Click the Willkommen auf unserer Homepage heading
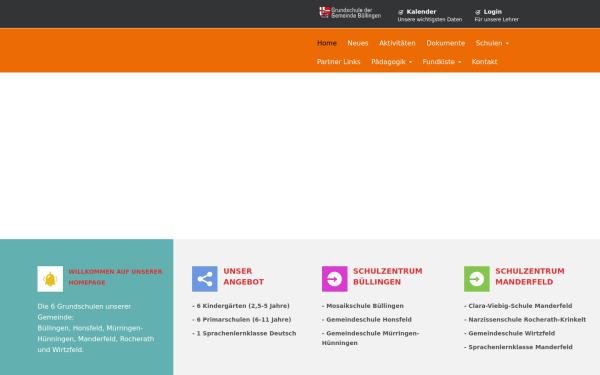The image size is (600, 375). pyautogui.click(x=115, y=277)
